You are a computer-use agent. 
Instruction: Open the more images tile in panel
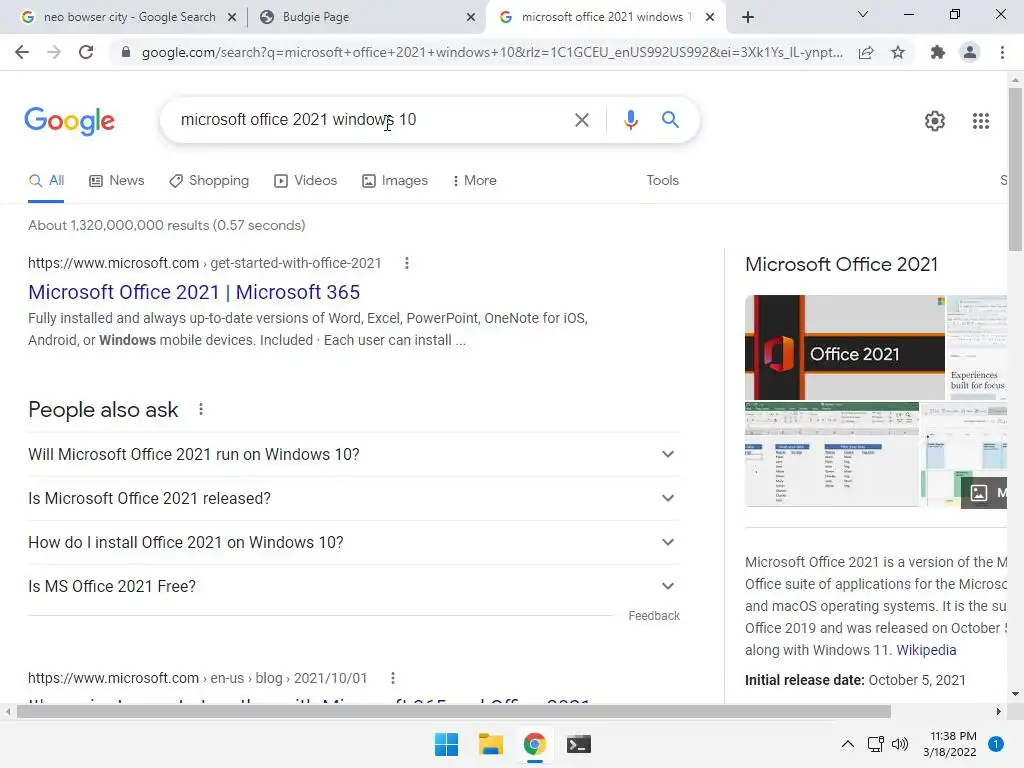point(984,493)
